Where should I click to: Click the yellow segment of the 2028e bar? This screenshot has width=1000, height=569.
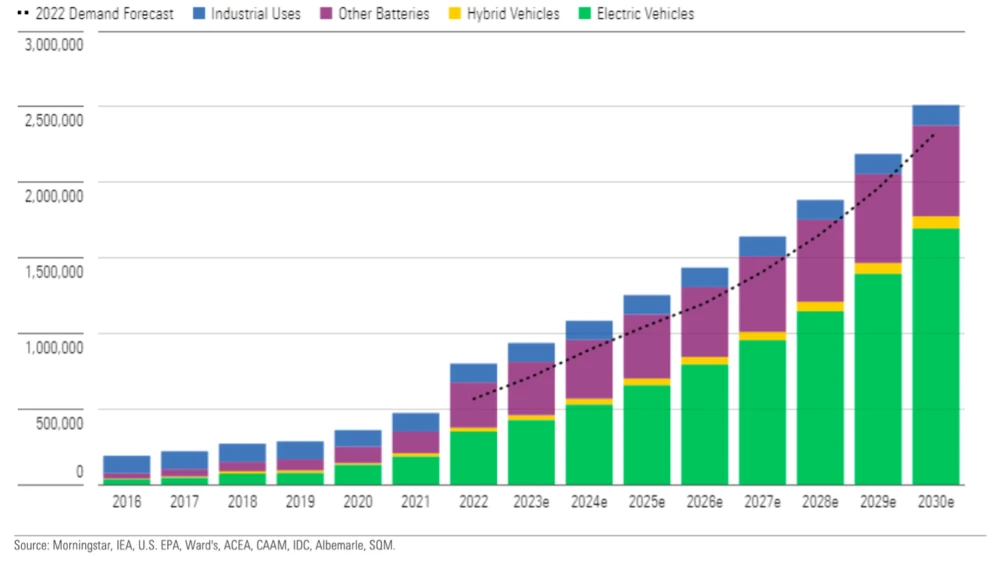820,306
